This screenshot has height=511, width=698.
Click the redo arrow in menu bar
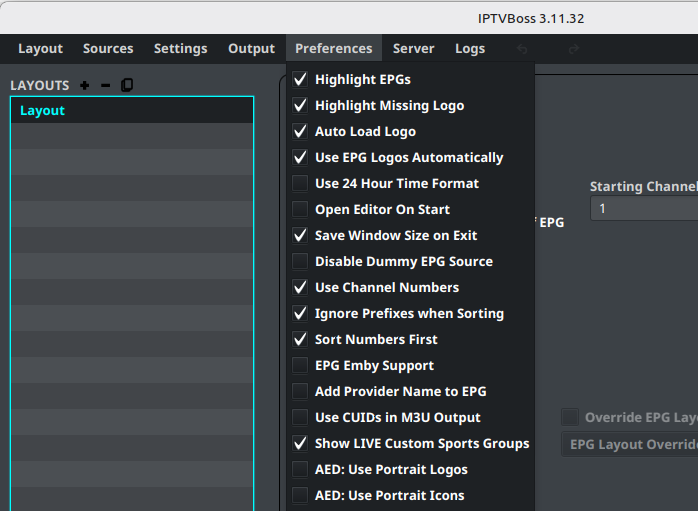tap(574, 49)
